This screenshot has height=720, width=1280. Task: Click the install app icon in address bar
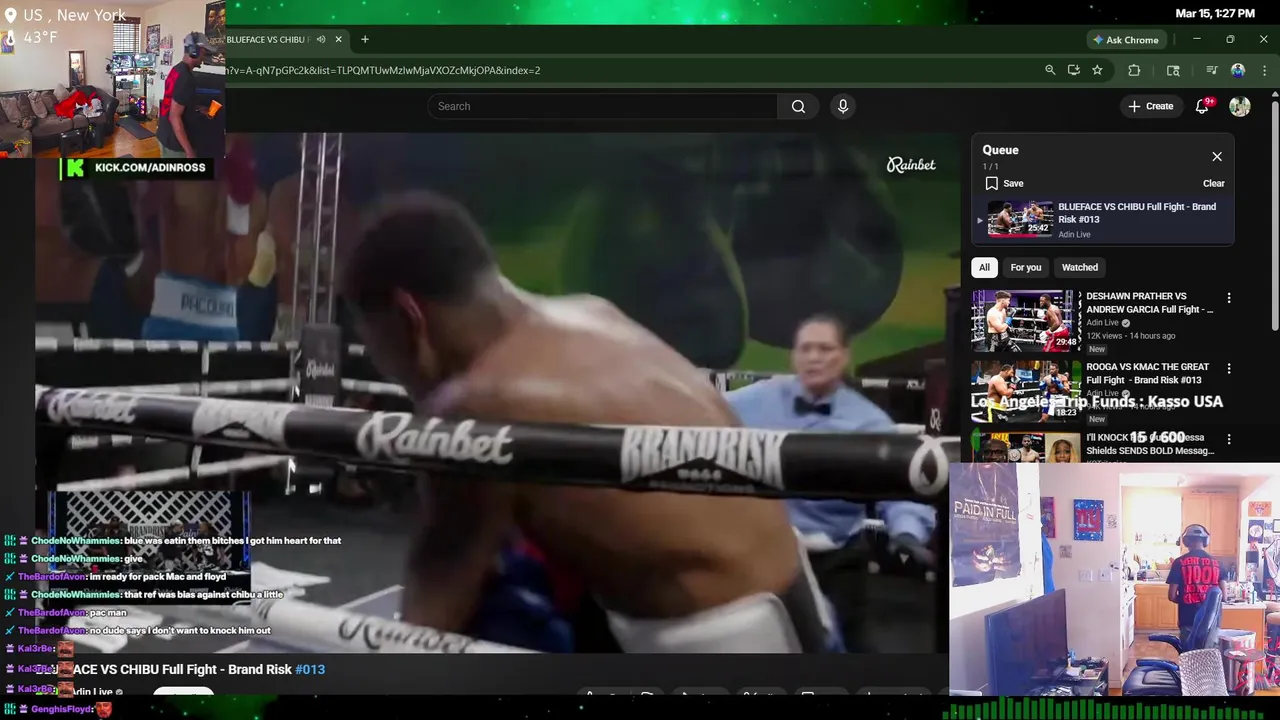[x=1074, y=70]
